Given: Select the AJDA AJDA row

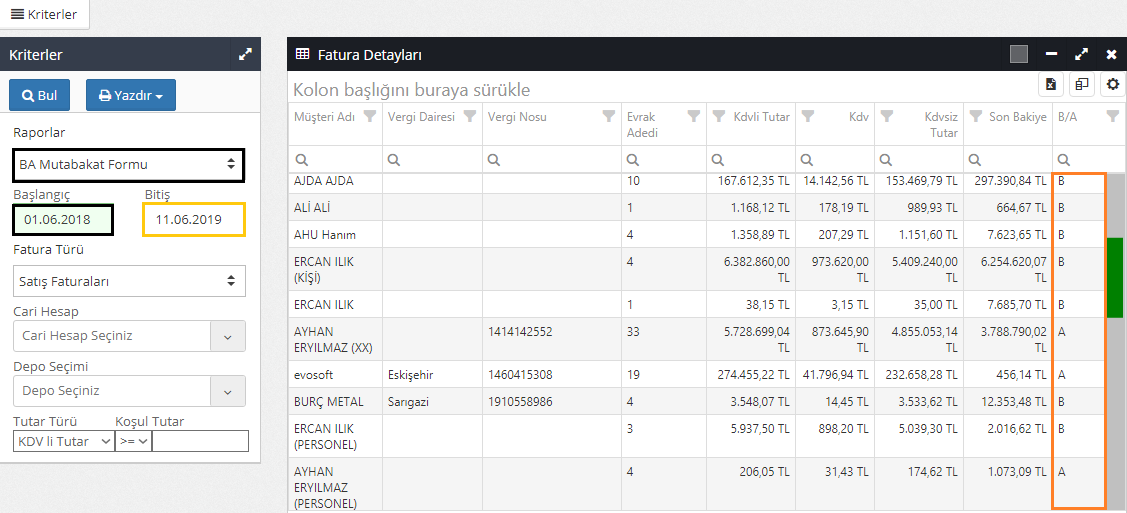Looking at the screenshot, I should (696, 182).
